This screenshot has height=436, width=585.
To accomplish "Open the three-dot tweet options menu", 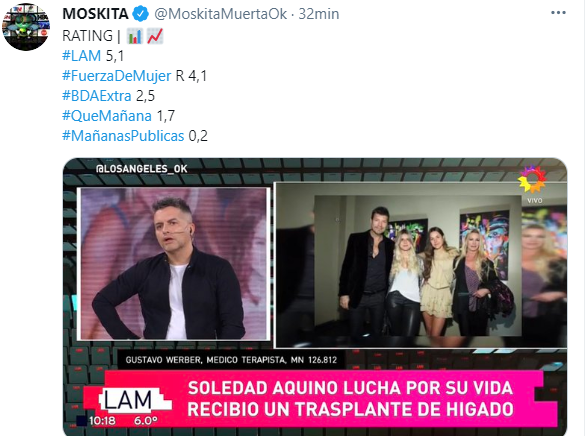I will point(558,13).
